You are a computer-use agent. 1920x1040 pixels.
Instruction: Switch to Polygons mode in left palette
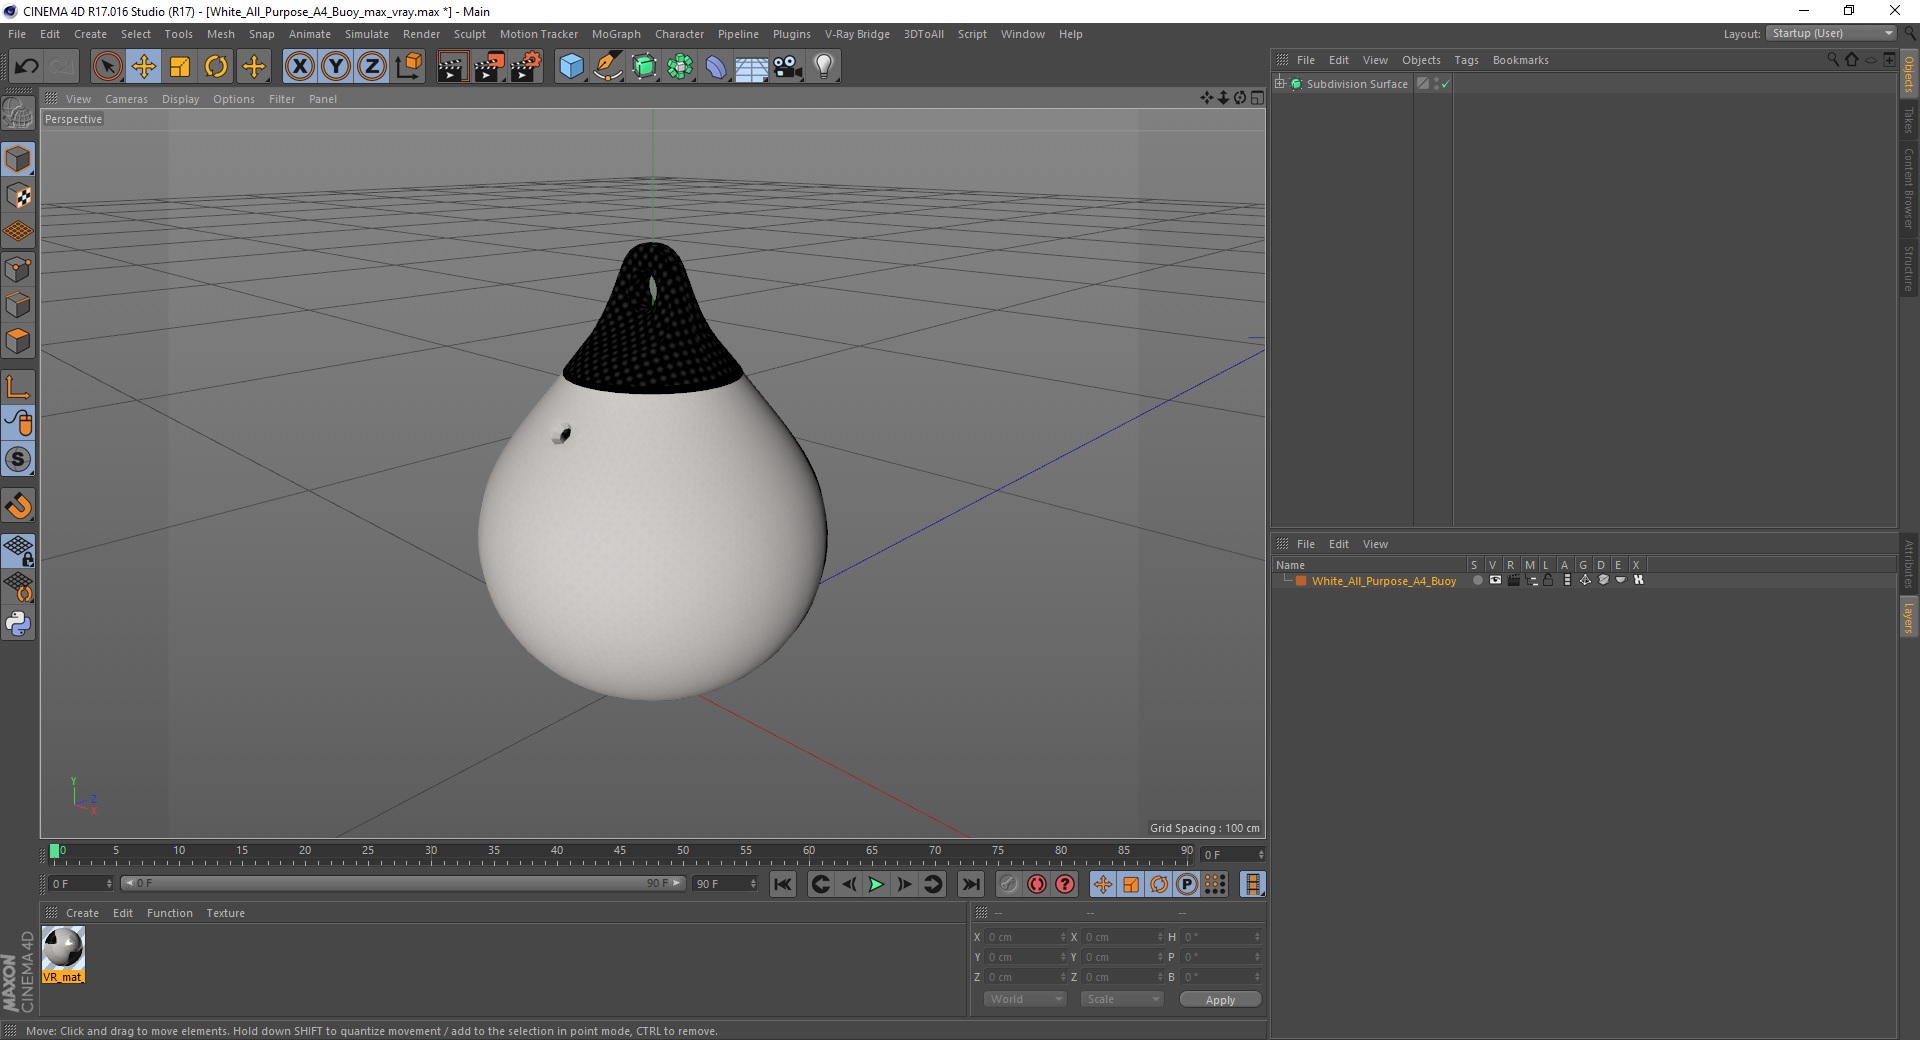(x=18, y=342)
